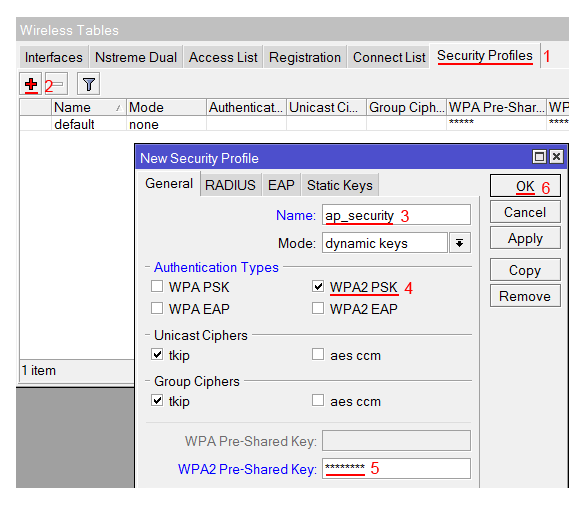Click the none mode cell
The image size is (587, 506).
pyautogui.click(x=166, y=124)
